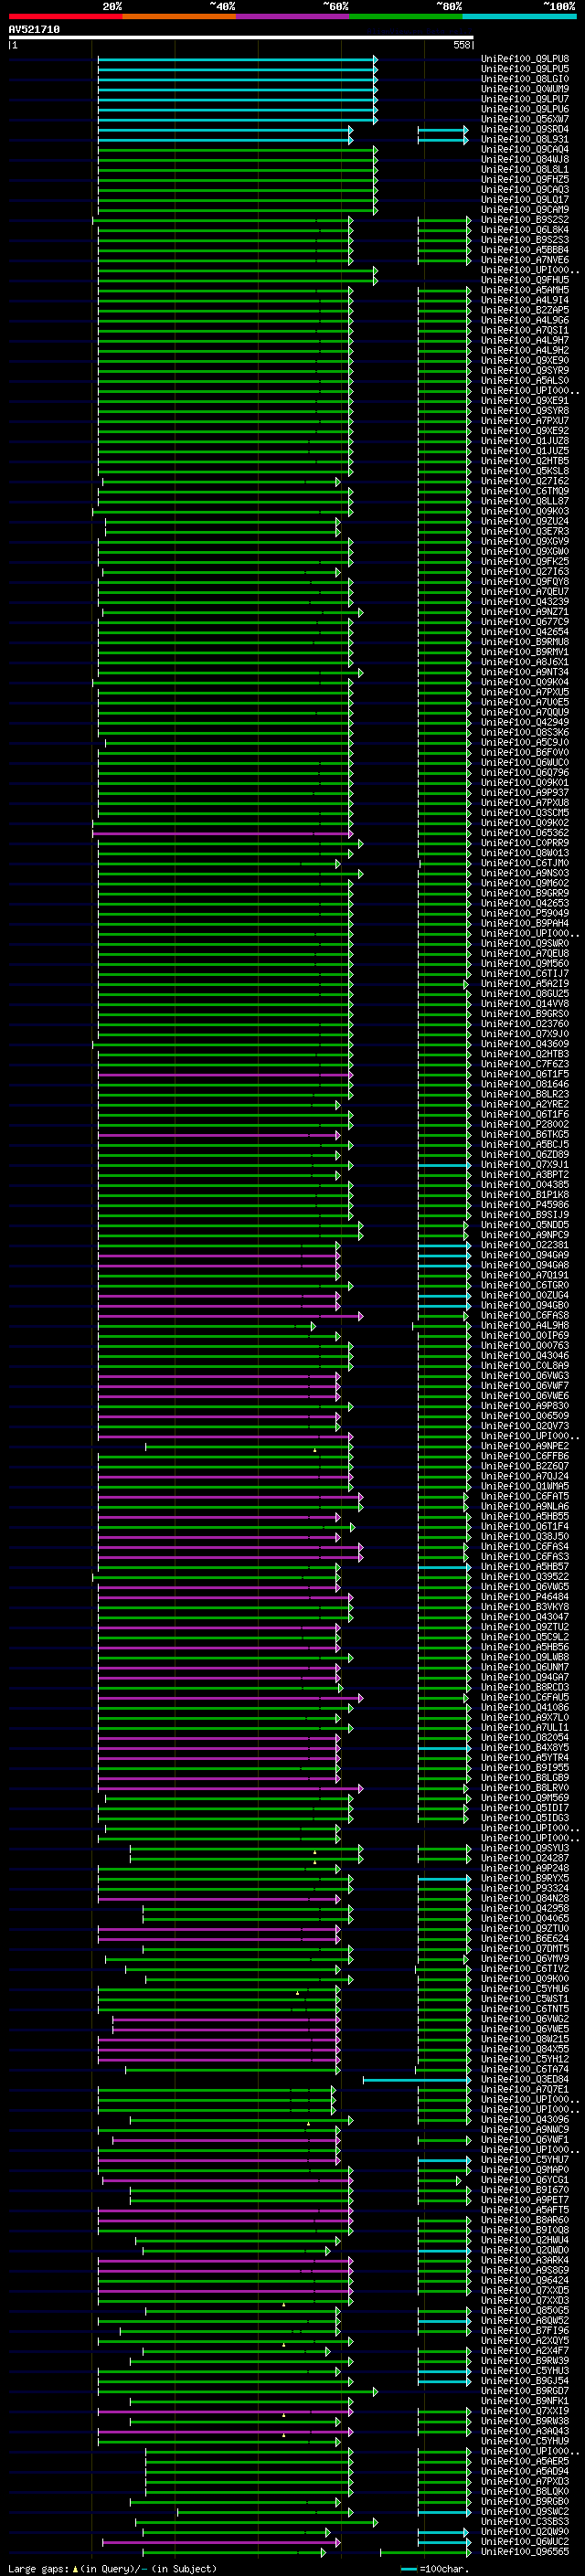This screenshot has width=585, height=2576.
Task: Click the red 20% identity legend segment
Action: 65,16
